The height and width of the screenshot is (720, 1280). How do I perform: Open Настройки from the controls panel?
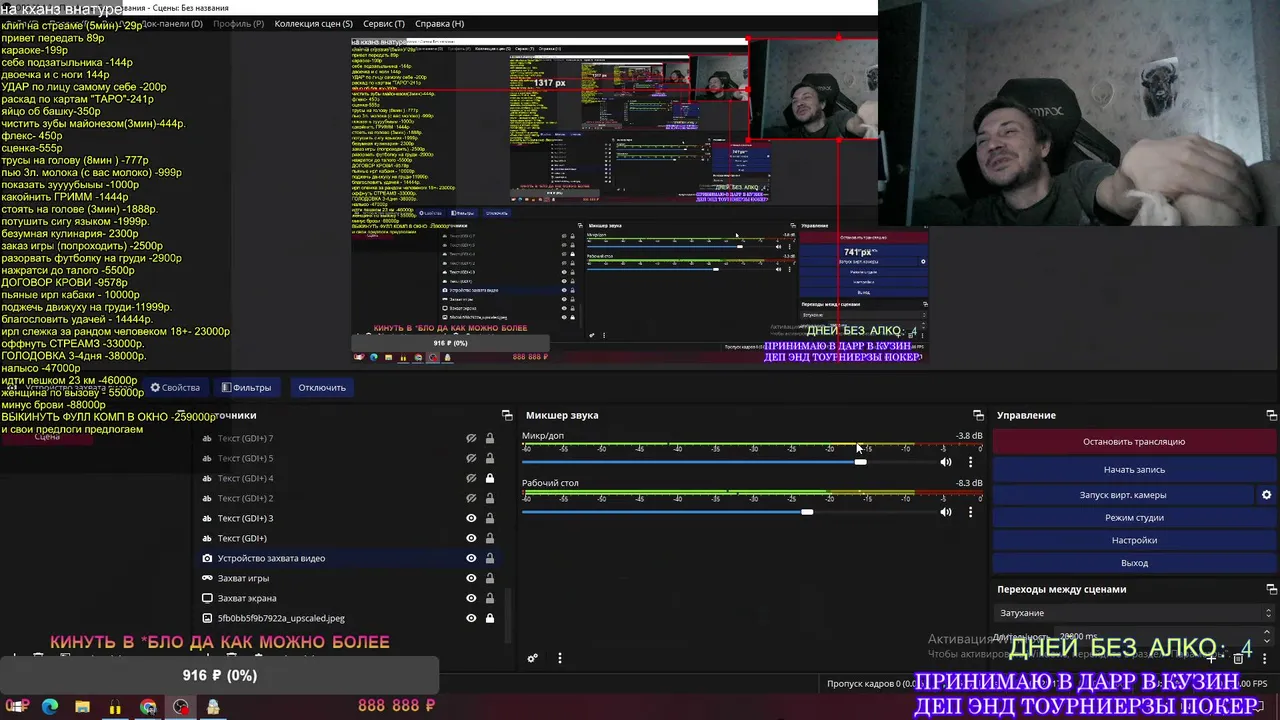click(x=1134, y=540)
